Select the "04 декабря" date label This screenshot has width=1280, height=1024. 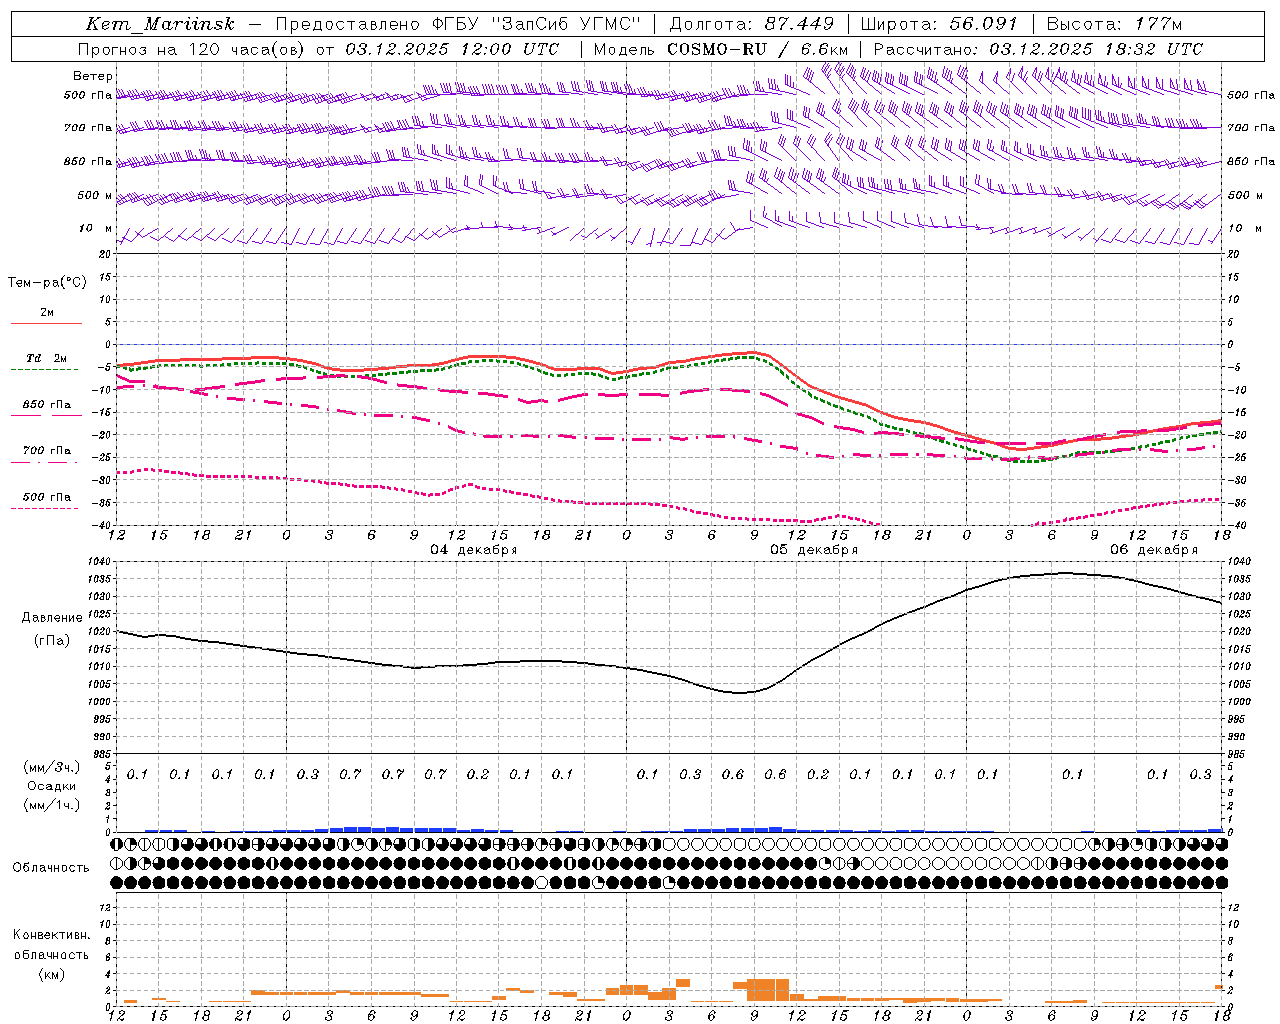[474, 550]
